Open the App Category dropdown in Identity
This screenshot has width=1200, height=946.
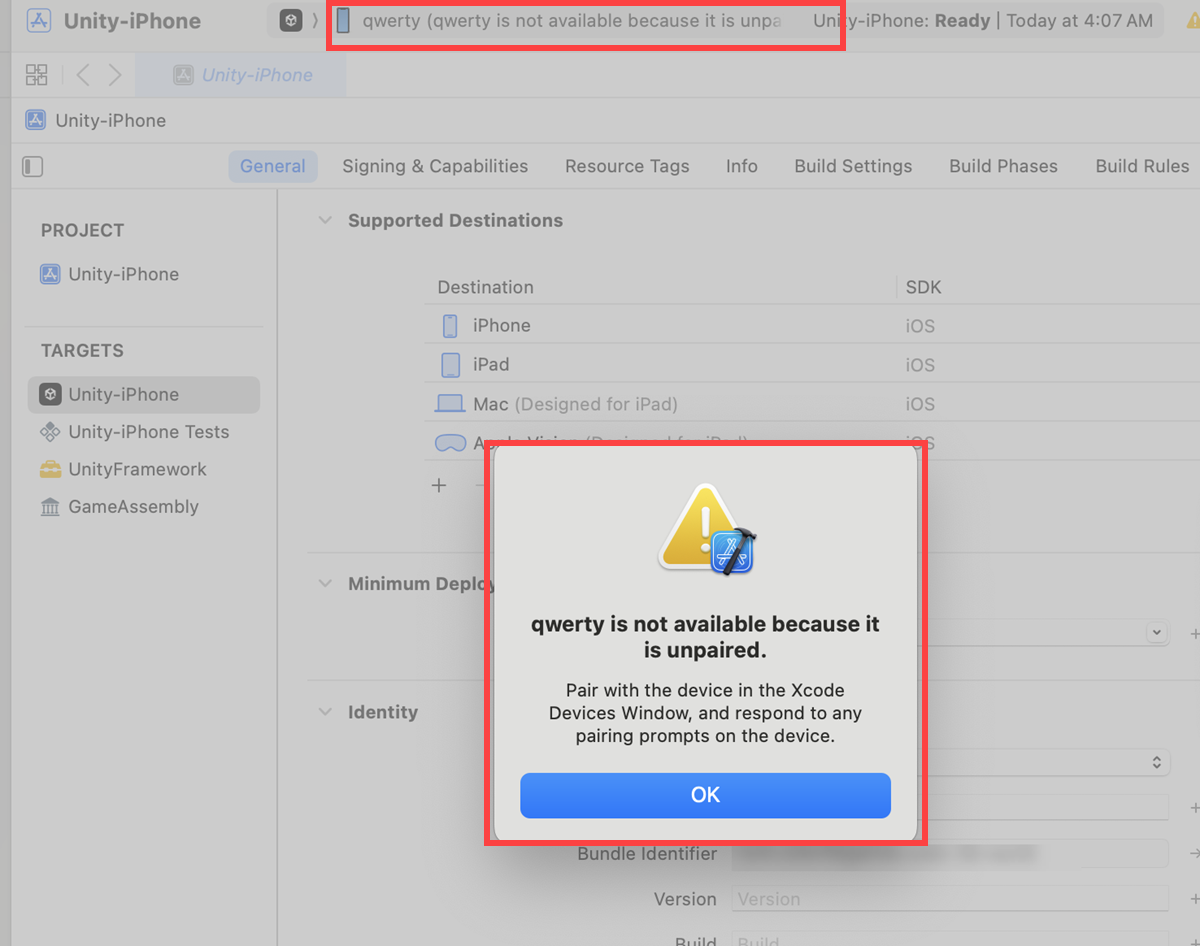[1156, 762]
